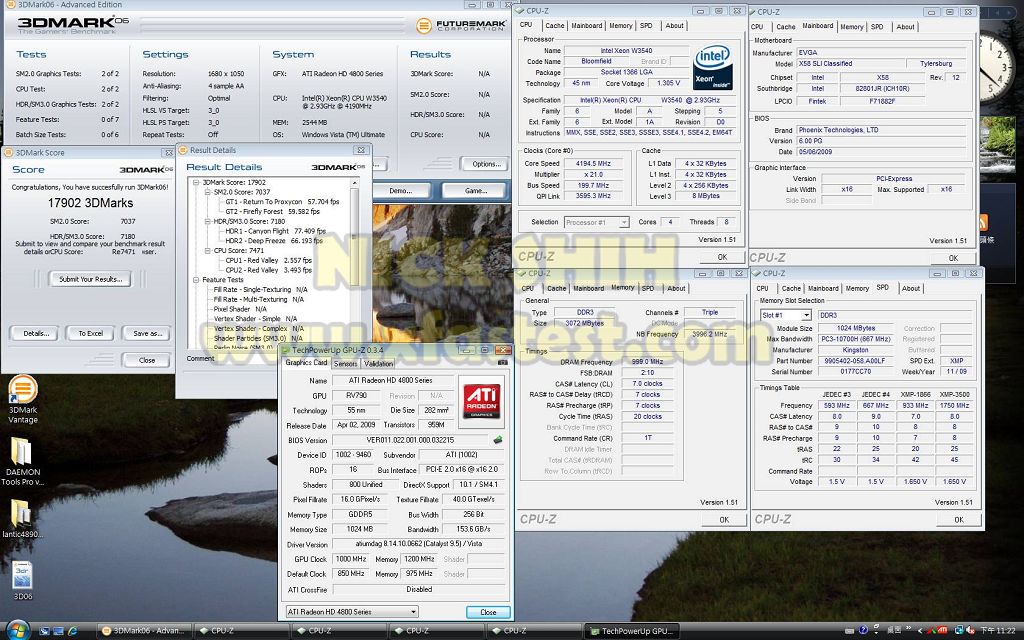Image resolution: width=1024 pixels, height=640 pixels.
Task: Click the BIOS save chip icon in GPU-Z
Action: coord(498,440)
